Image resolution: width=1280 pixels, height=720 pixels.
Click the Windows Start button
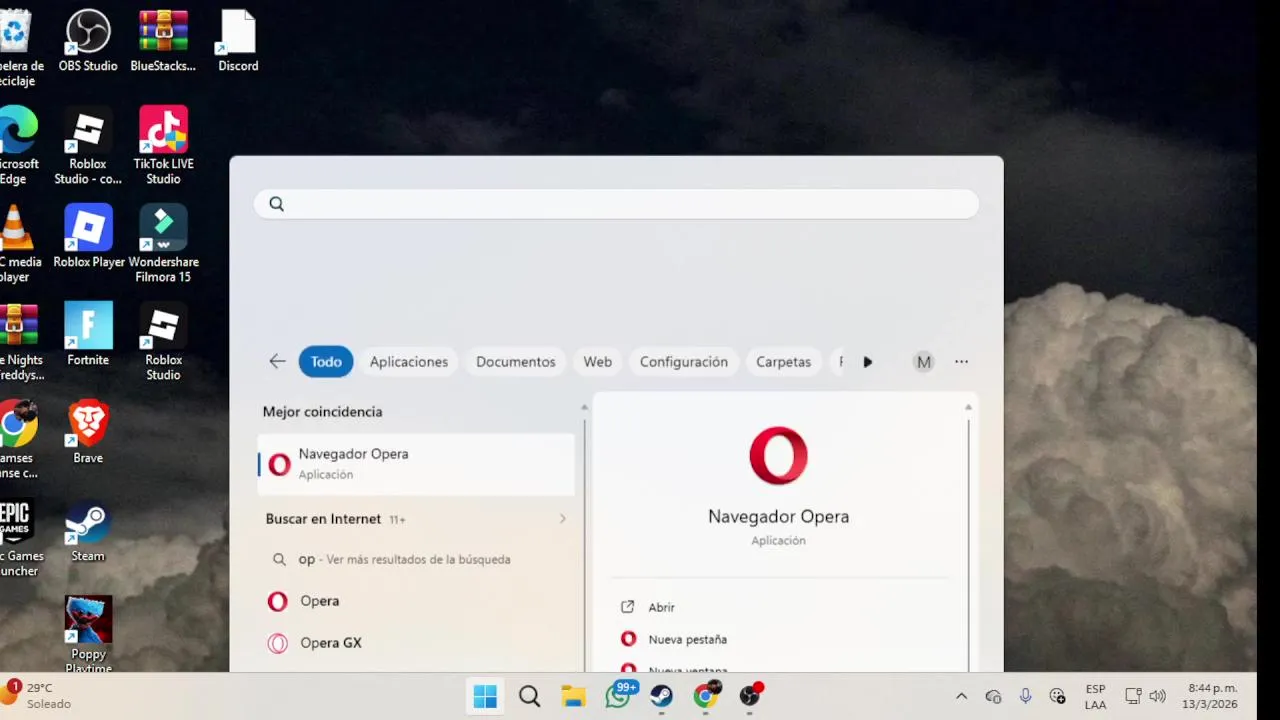(x=485, y=696)
